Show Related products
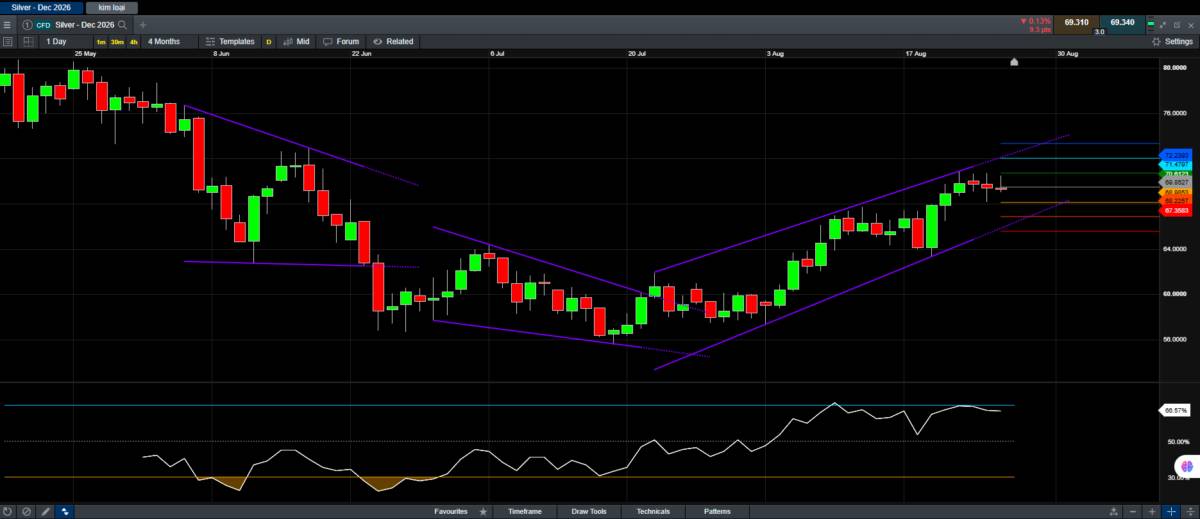Image resolution: width=1200 pixels, height=519 pixels. [x=394, y=42]
